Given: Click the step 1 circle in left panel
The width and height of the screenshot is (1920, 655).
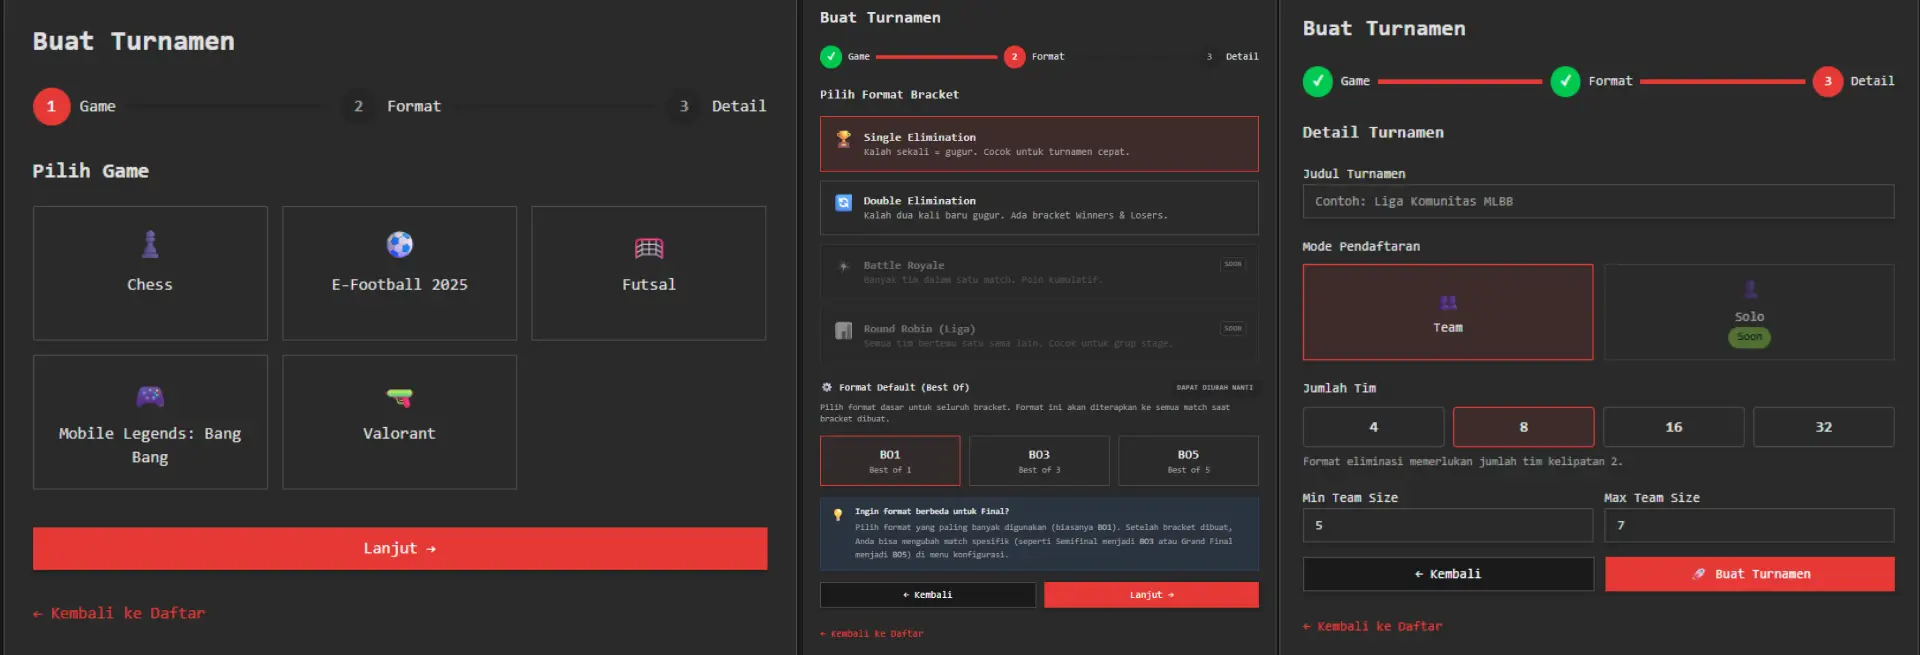Looking at the screenshot, I should pos(51,106).
